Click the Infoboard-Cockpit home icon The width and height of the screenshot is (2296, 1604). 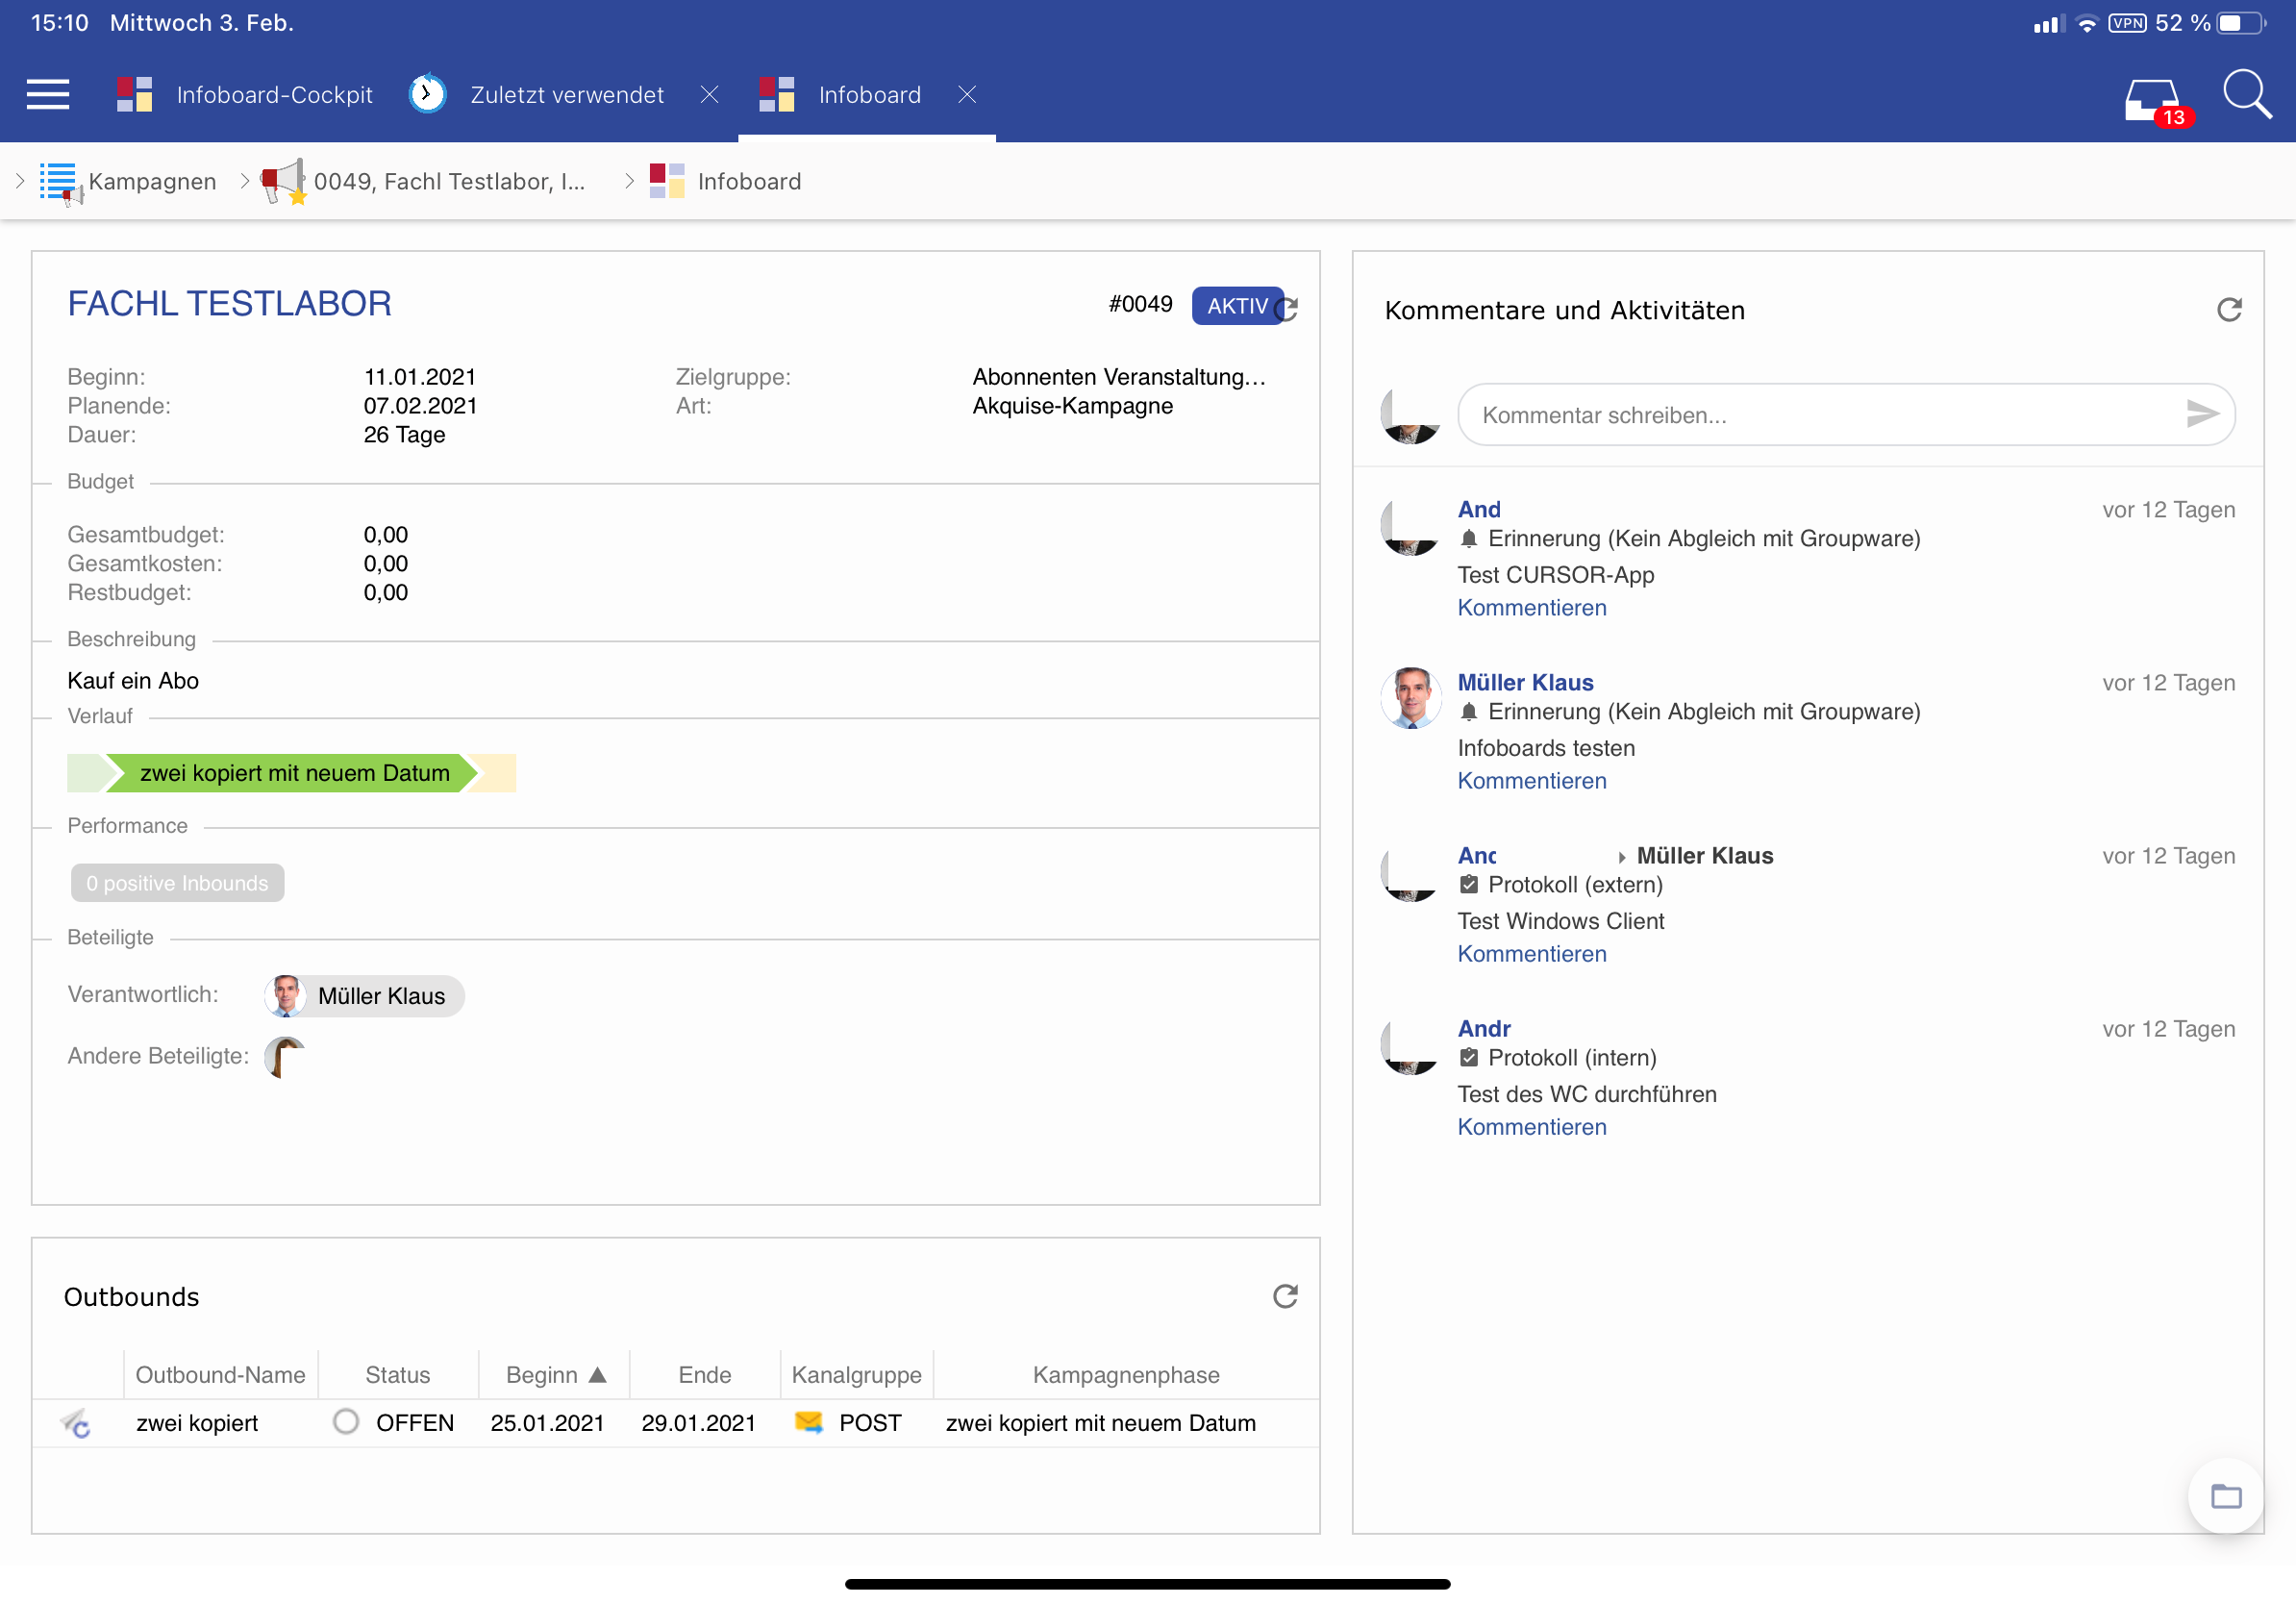pyautogui.click(x=135, y=95)
